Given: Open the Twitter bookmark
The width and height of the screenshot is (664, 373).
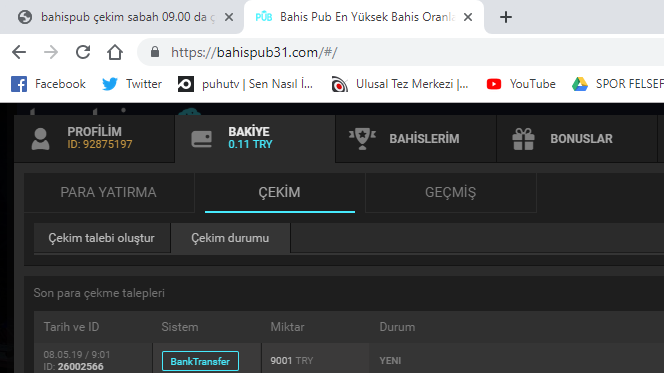Looking at the screenshot, I should click(132, 84).
